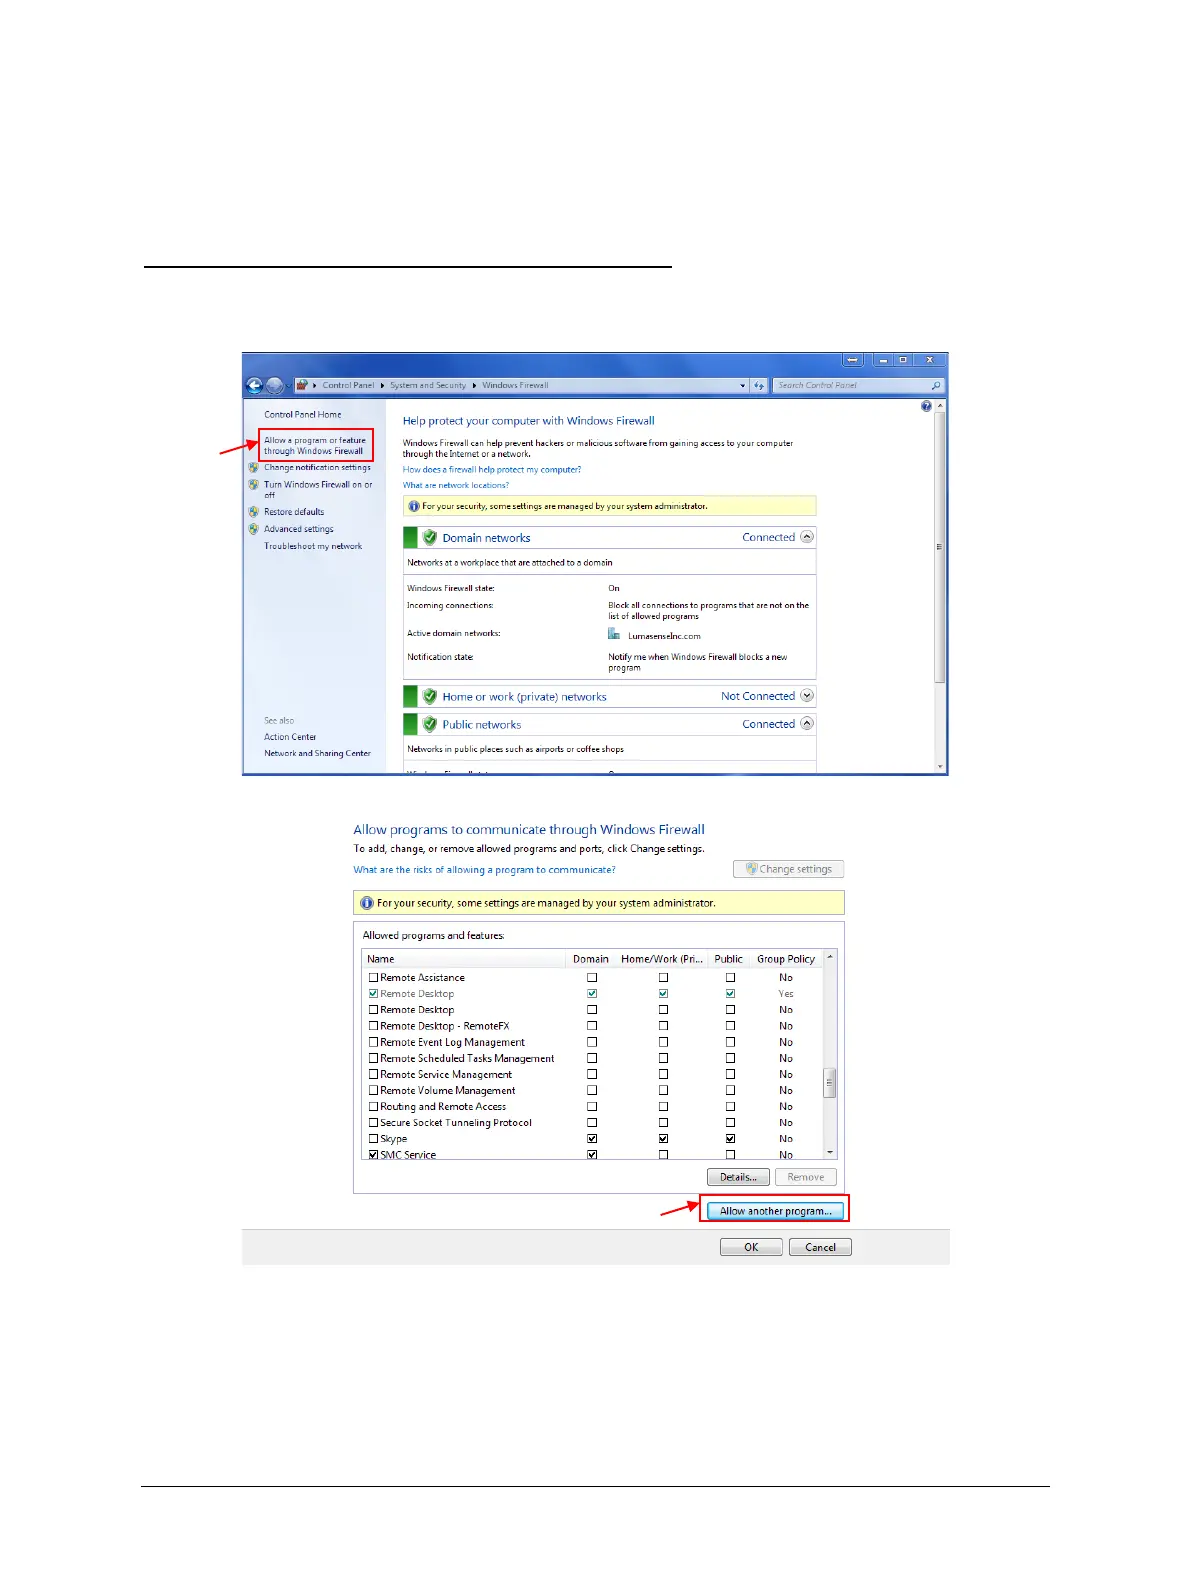
Task: Click shield icon beside Turn Windows Firewall on or off
Action: (x=254, y=484)
